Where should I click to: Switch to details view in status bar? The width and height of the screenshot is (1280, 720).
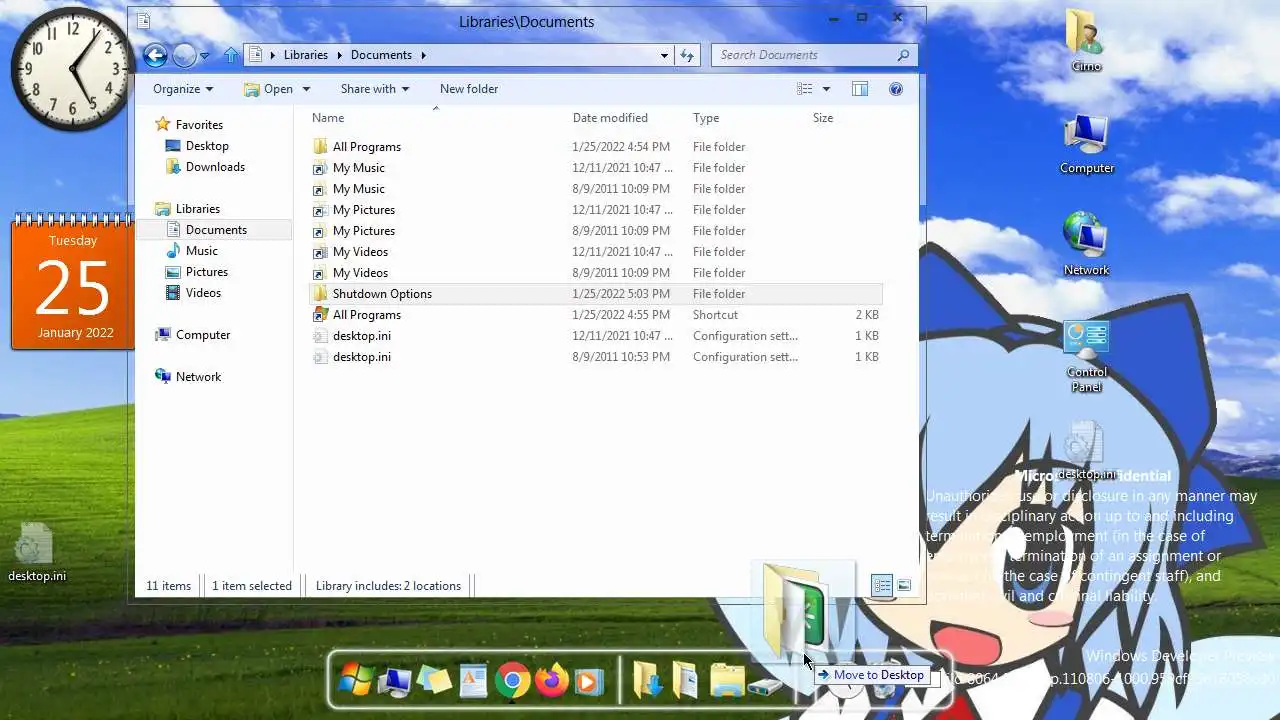(x=882, y=586)
